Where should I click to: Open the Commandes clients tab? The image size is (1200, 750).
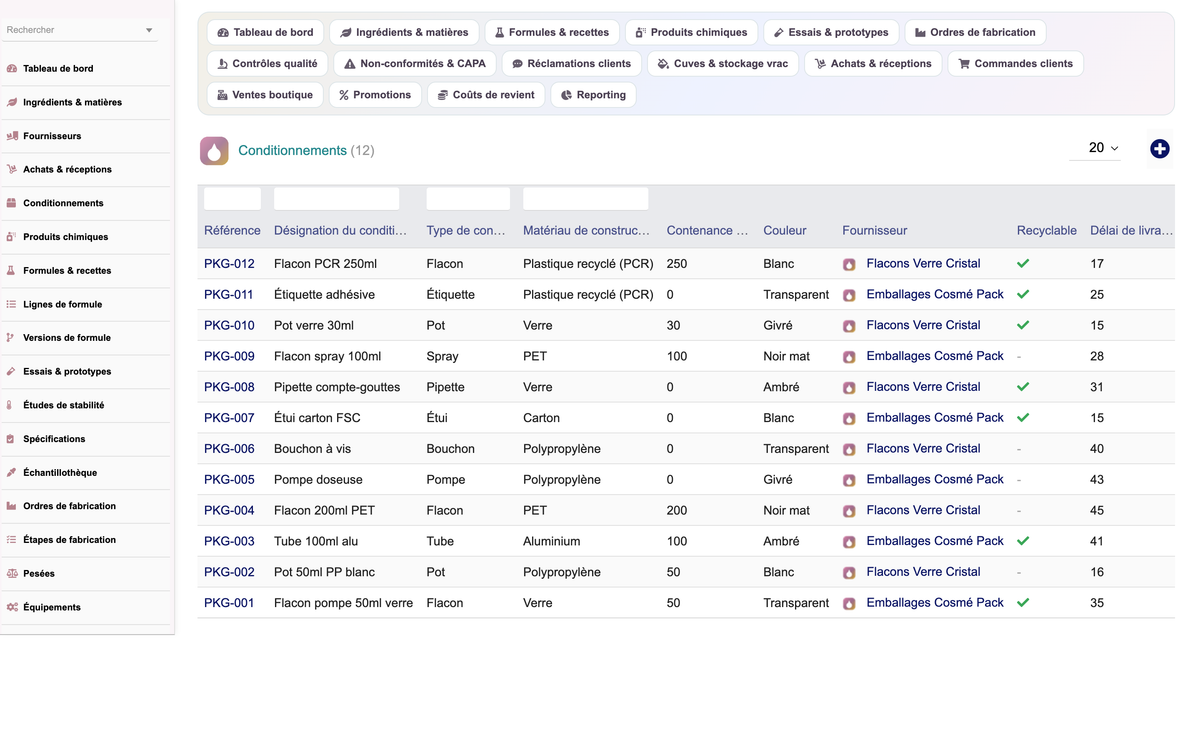point(1015,63)
